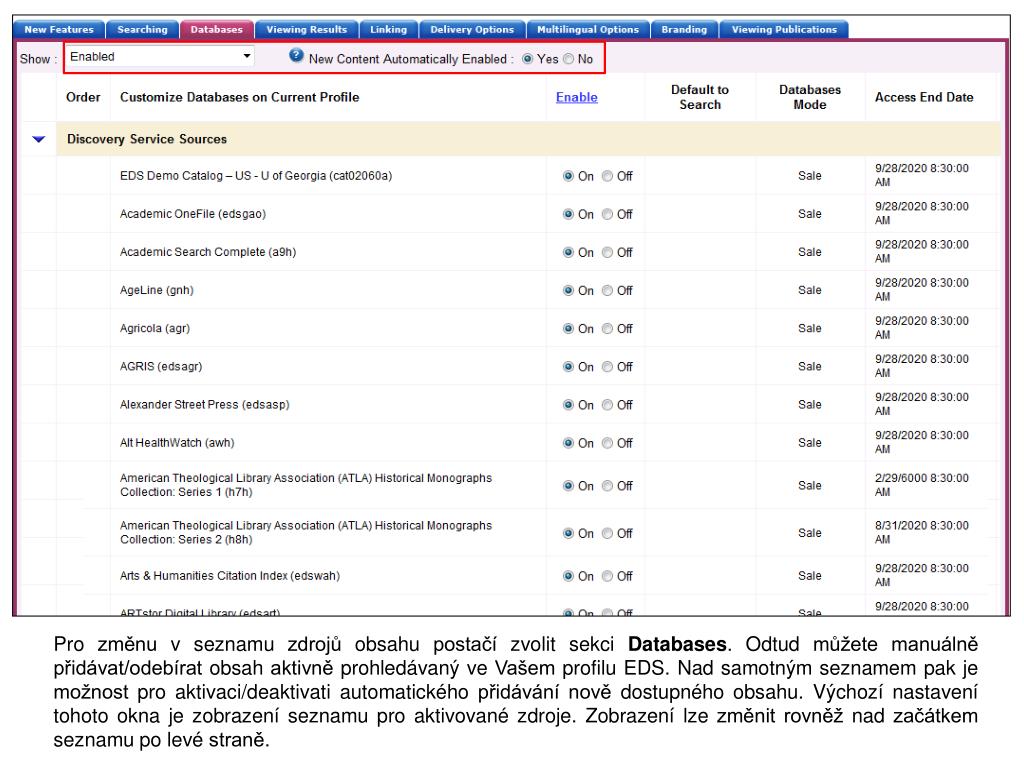Select the EDS Demo Catalog row name
This screenshot has width=1024, height=768.
[x=256, y=176]
